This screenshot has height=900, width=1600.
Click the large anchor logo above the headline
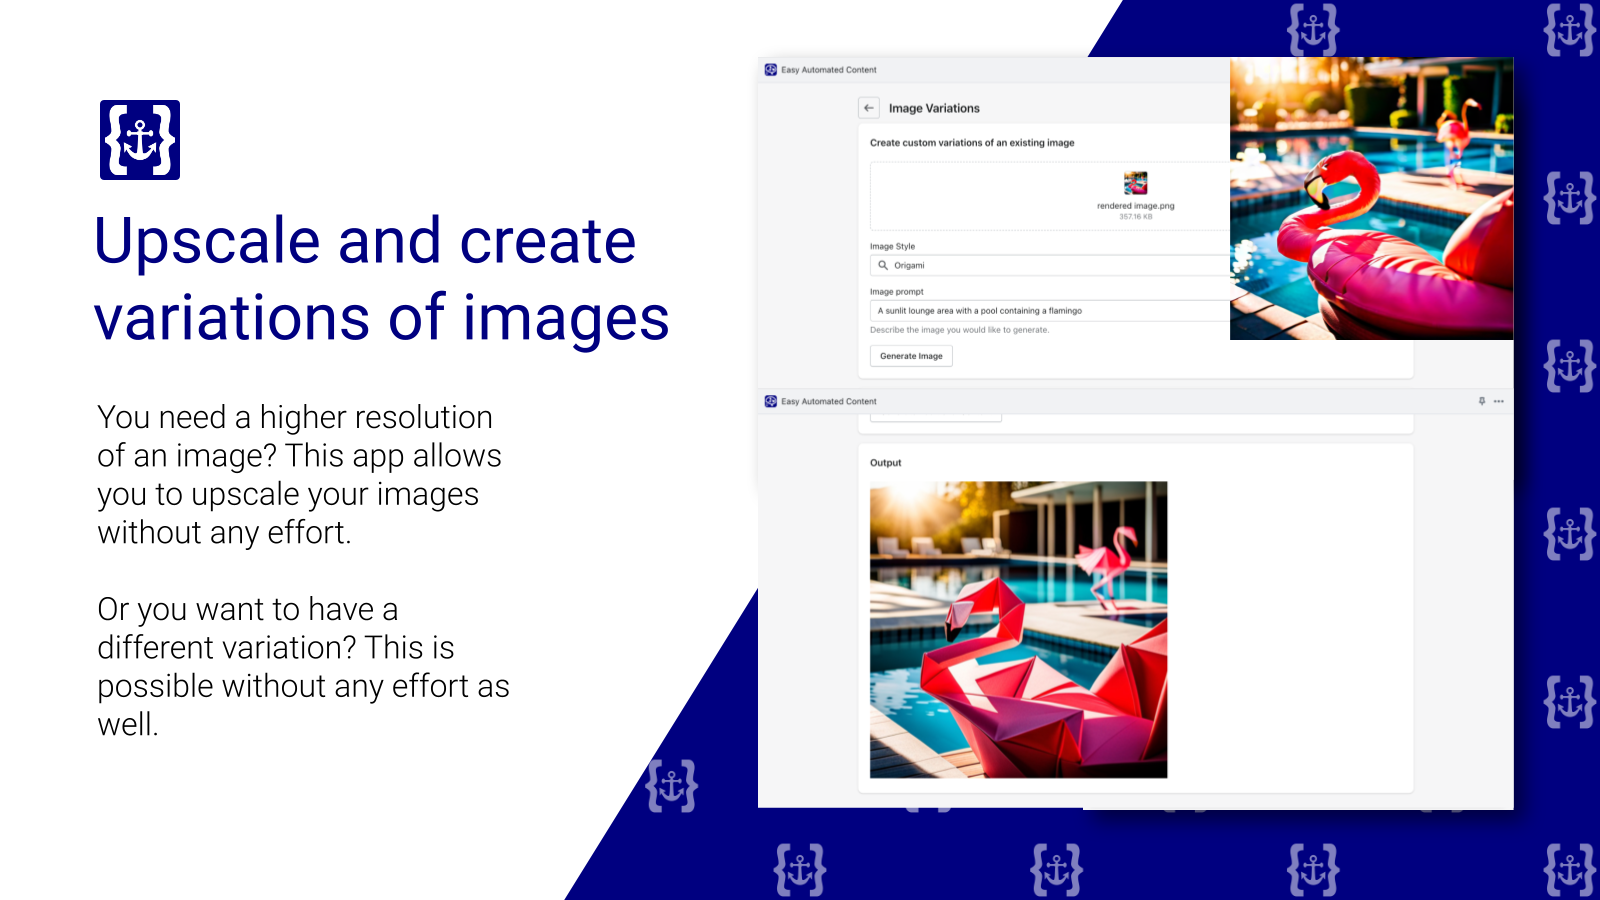[x=140, y=140]
